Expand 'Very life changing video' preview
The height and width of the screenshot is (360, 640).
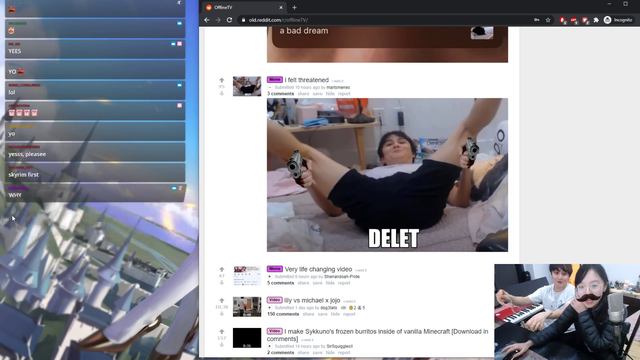[269, 277]
